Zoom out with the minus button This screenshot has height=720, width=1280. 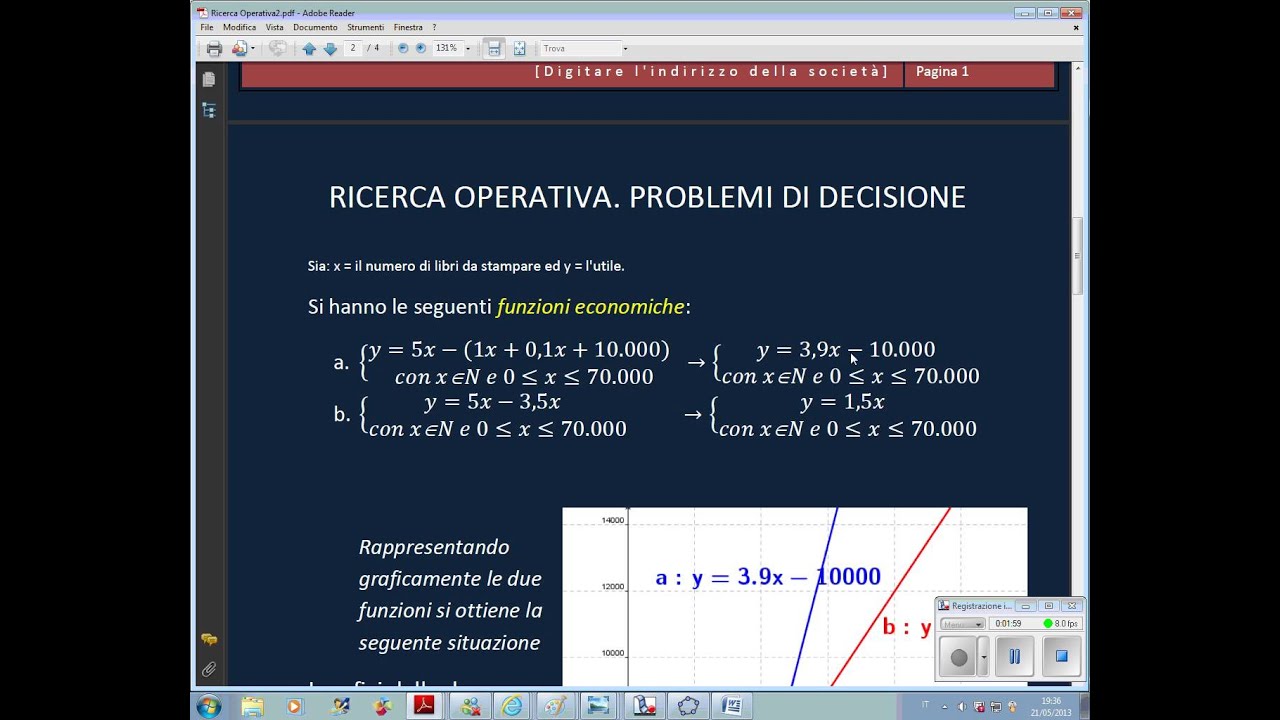(403, 48)
